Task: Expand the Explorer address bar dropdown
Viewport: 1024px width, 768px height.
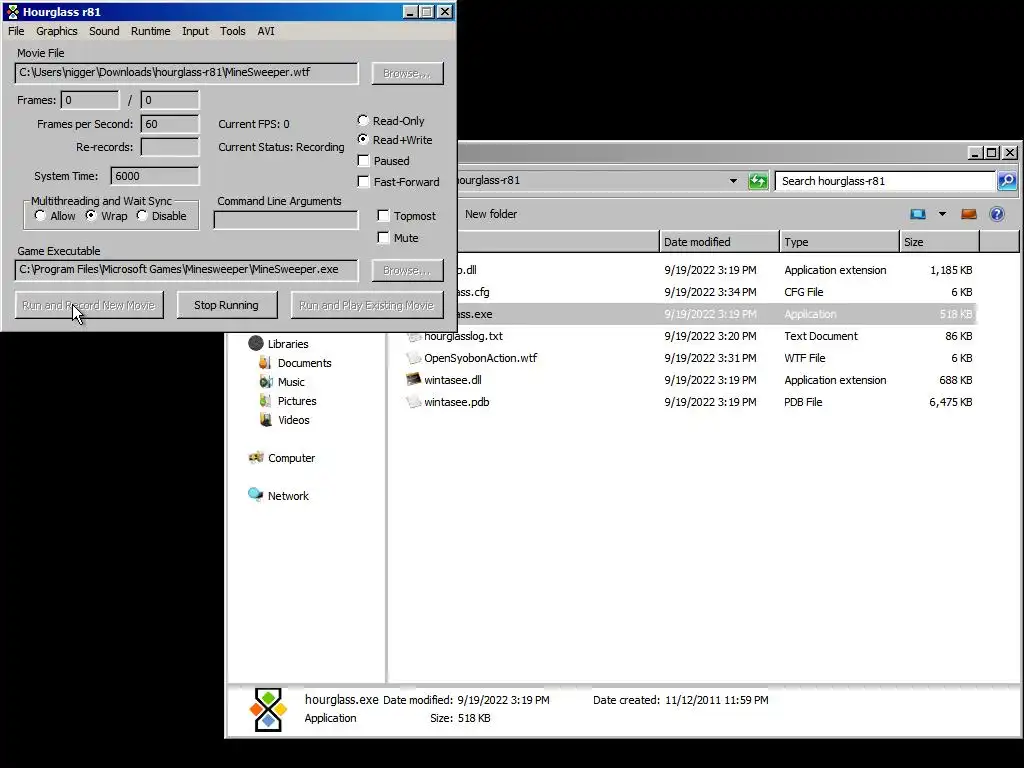Action: tap(733, 181)
